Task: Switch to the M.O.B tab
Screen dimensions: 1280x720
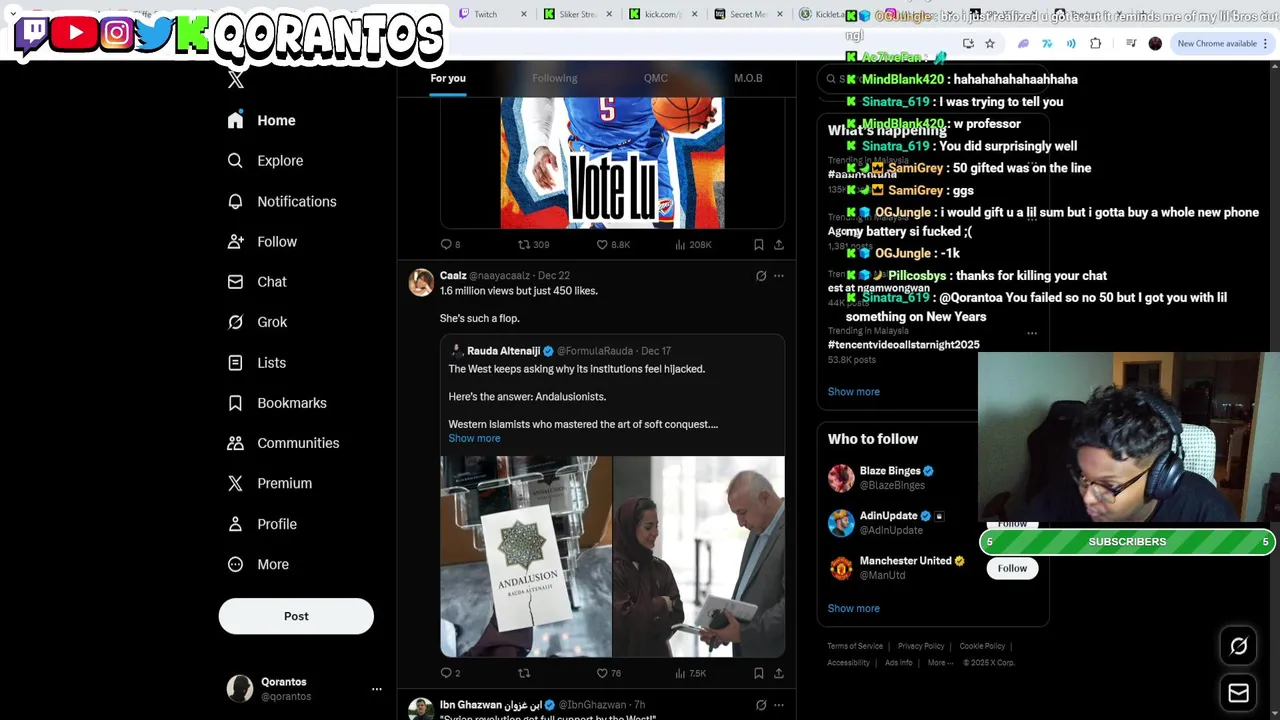Action: click(x=748, y=78)
